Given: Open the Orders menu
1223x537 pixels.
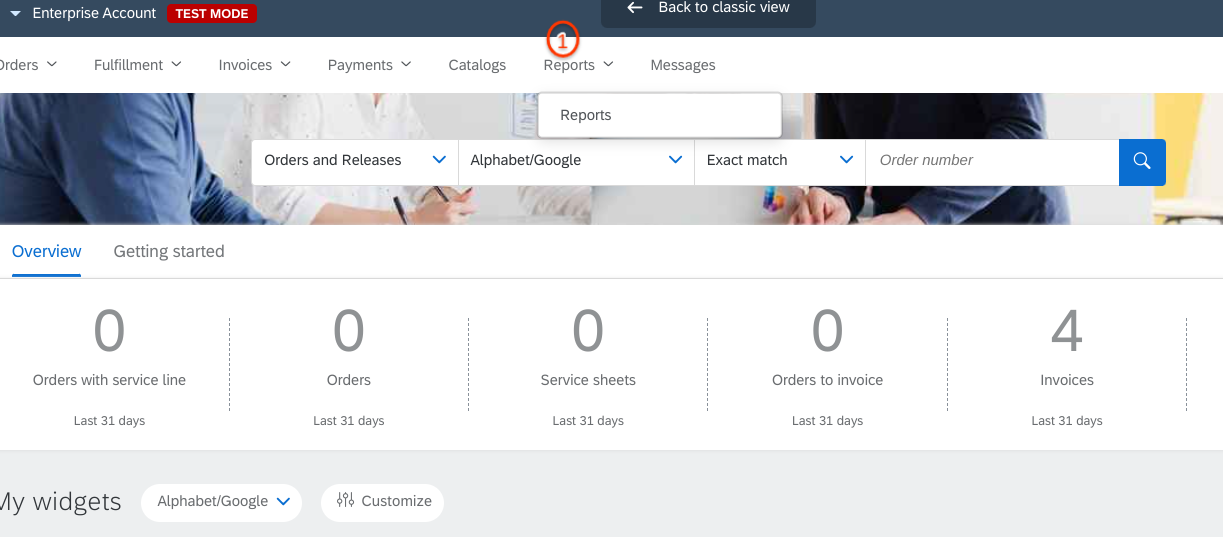Looking at the screenshot, I should 27,65.
